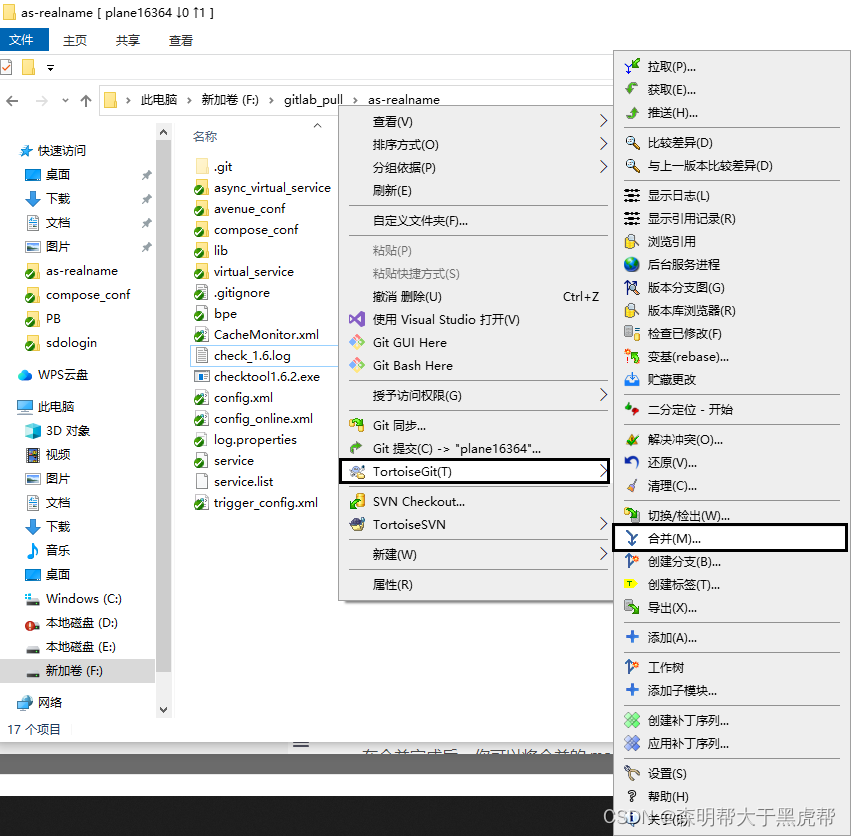
Task: Click the 比较差异 magnifier icon
Action: [x=632, y=142]
